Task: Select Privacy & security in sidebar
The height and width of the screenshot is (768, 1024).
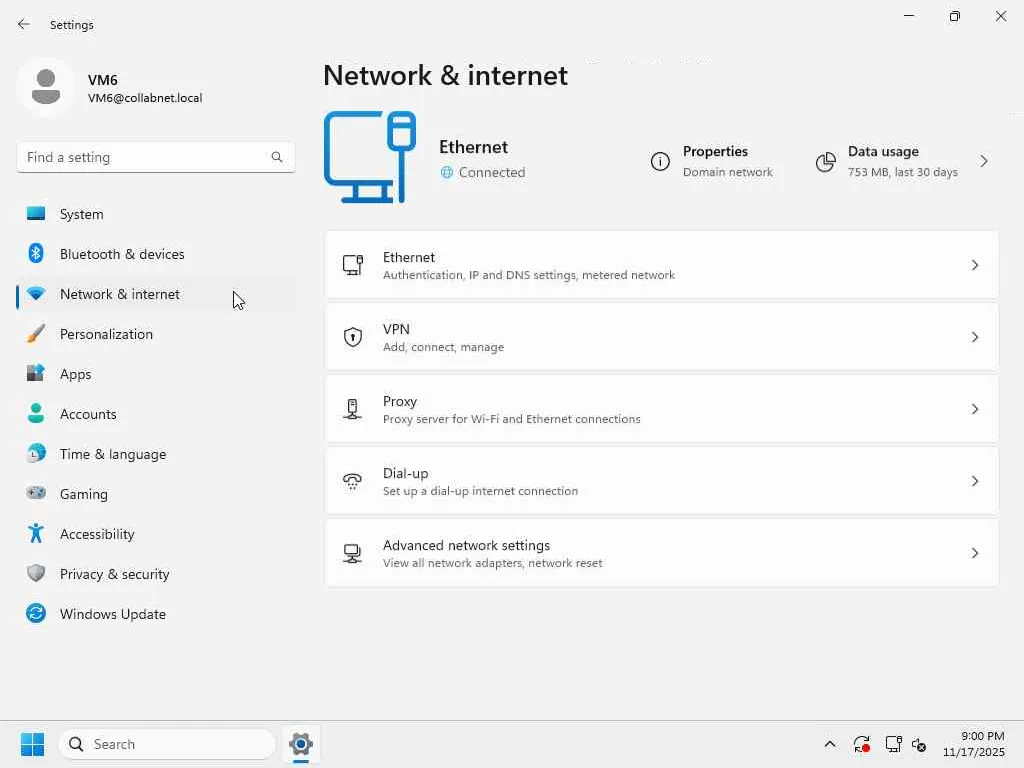Action: pyautogui.click(x=114, y=574)
